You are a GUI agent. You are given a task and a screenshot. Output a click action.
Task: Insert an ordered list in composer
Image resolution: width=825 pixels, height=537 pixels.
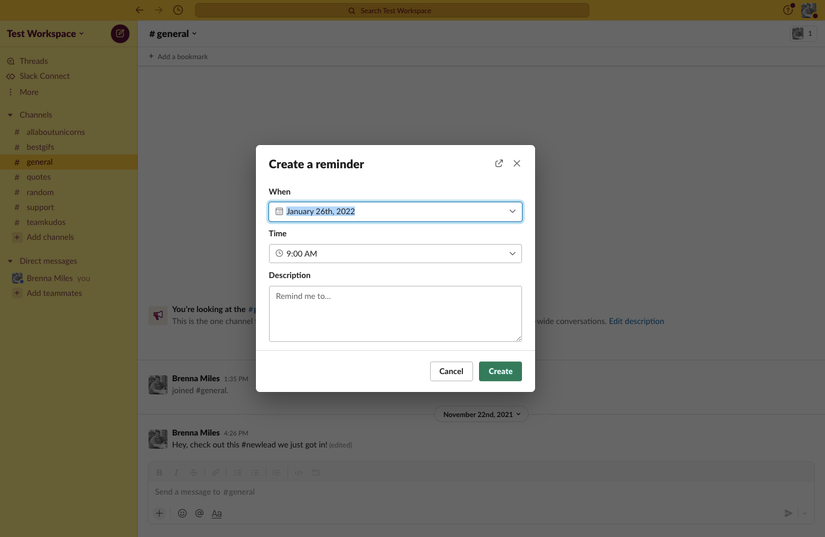237,472
